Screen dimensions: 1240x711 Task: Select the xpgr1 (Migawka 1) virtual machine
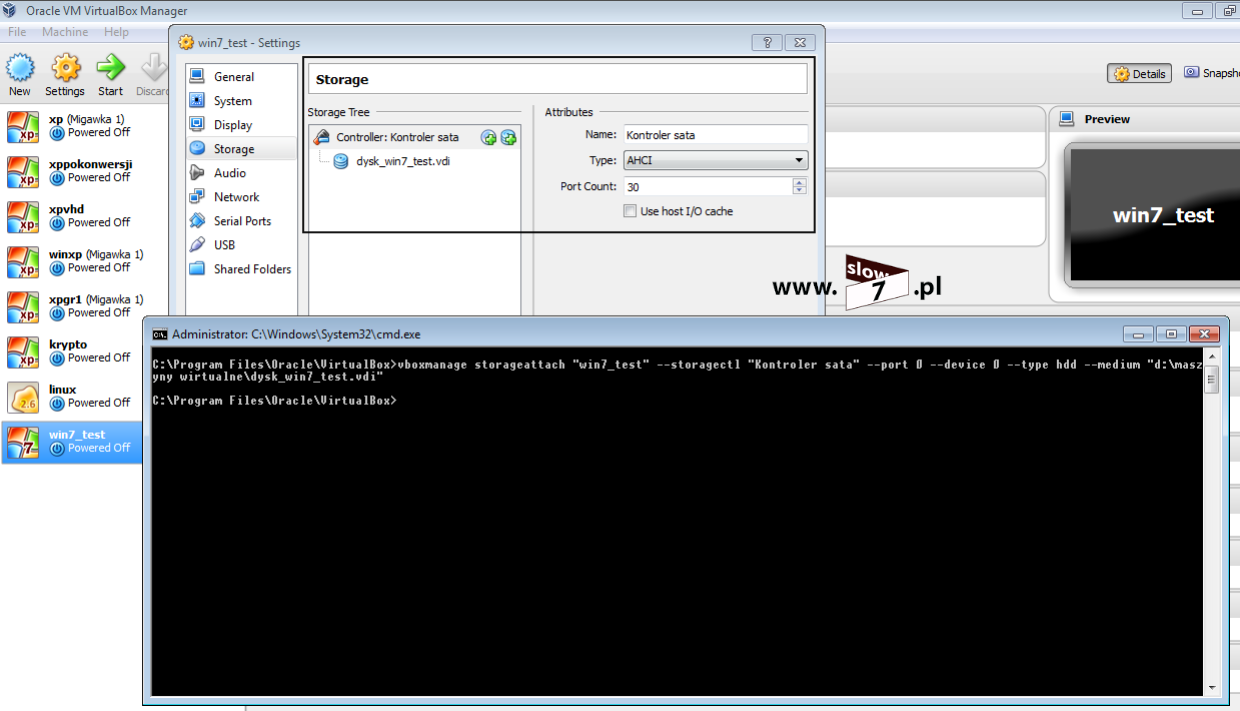(x=71, y=306)
